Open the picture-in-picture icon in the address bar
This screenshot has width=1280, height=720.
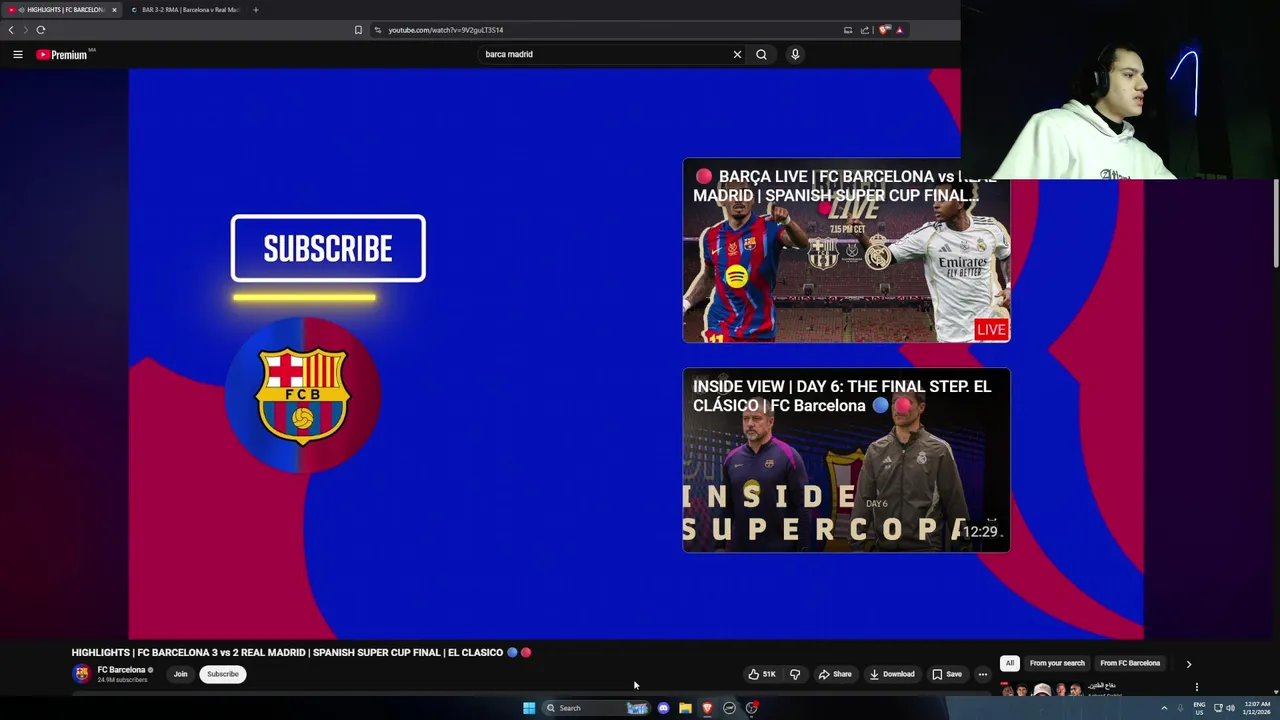coord(848,30)
